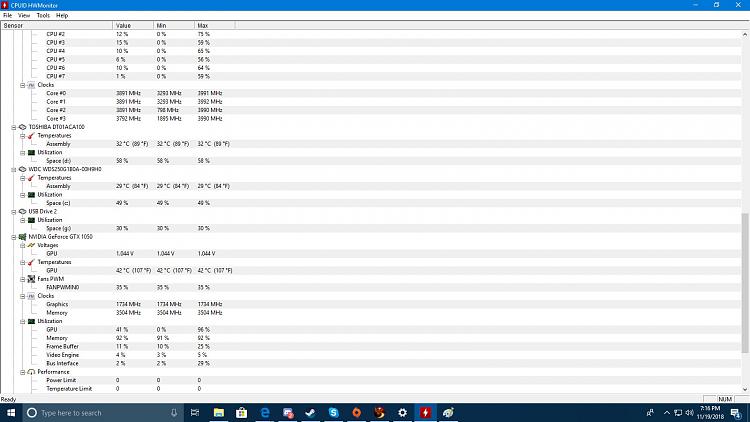The height and width of the screenshot is (422, 750).
Task: Collapse the USB Drive 2 node
Action: coord(14,211)
